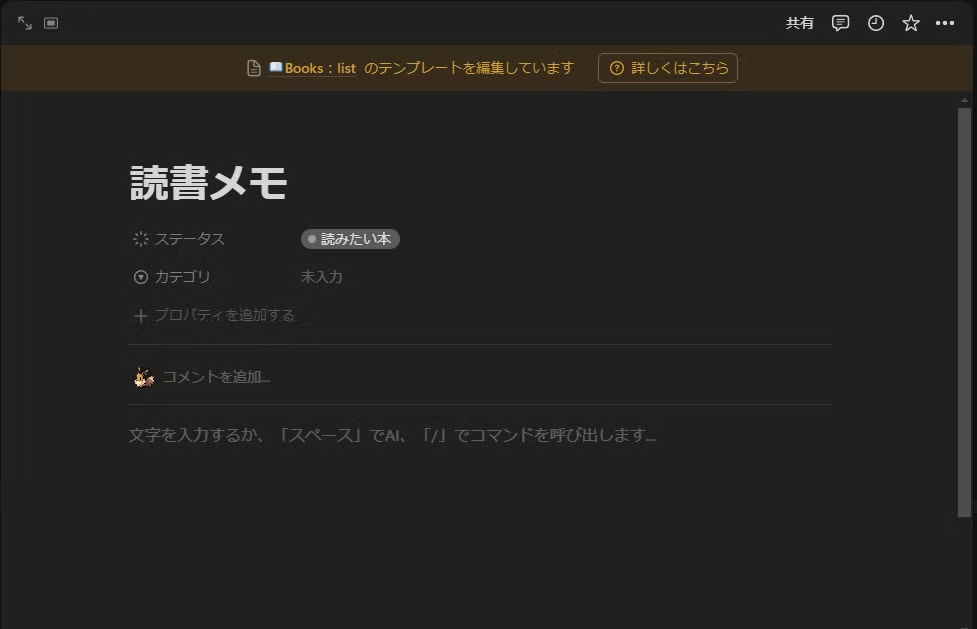Open the カテゴリ property name
This screenshot has width=977, height=629.
(183, 277)
